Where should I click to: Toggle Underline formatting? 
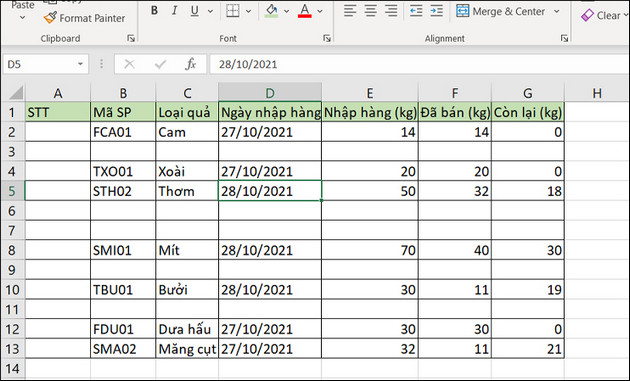(x=194, y=11)
